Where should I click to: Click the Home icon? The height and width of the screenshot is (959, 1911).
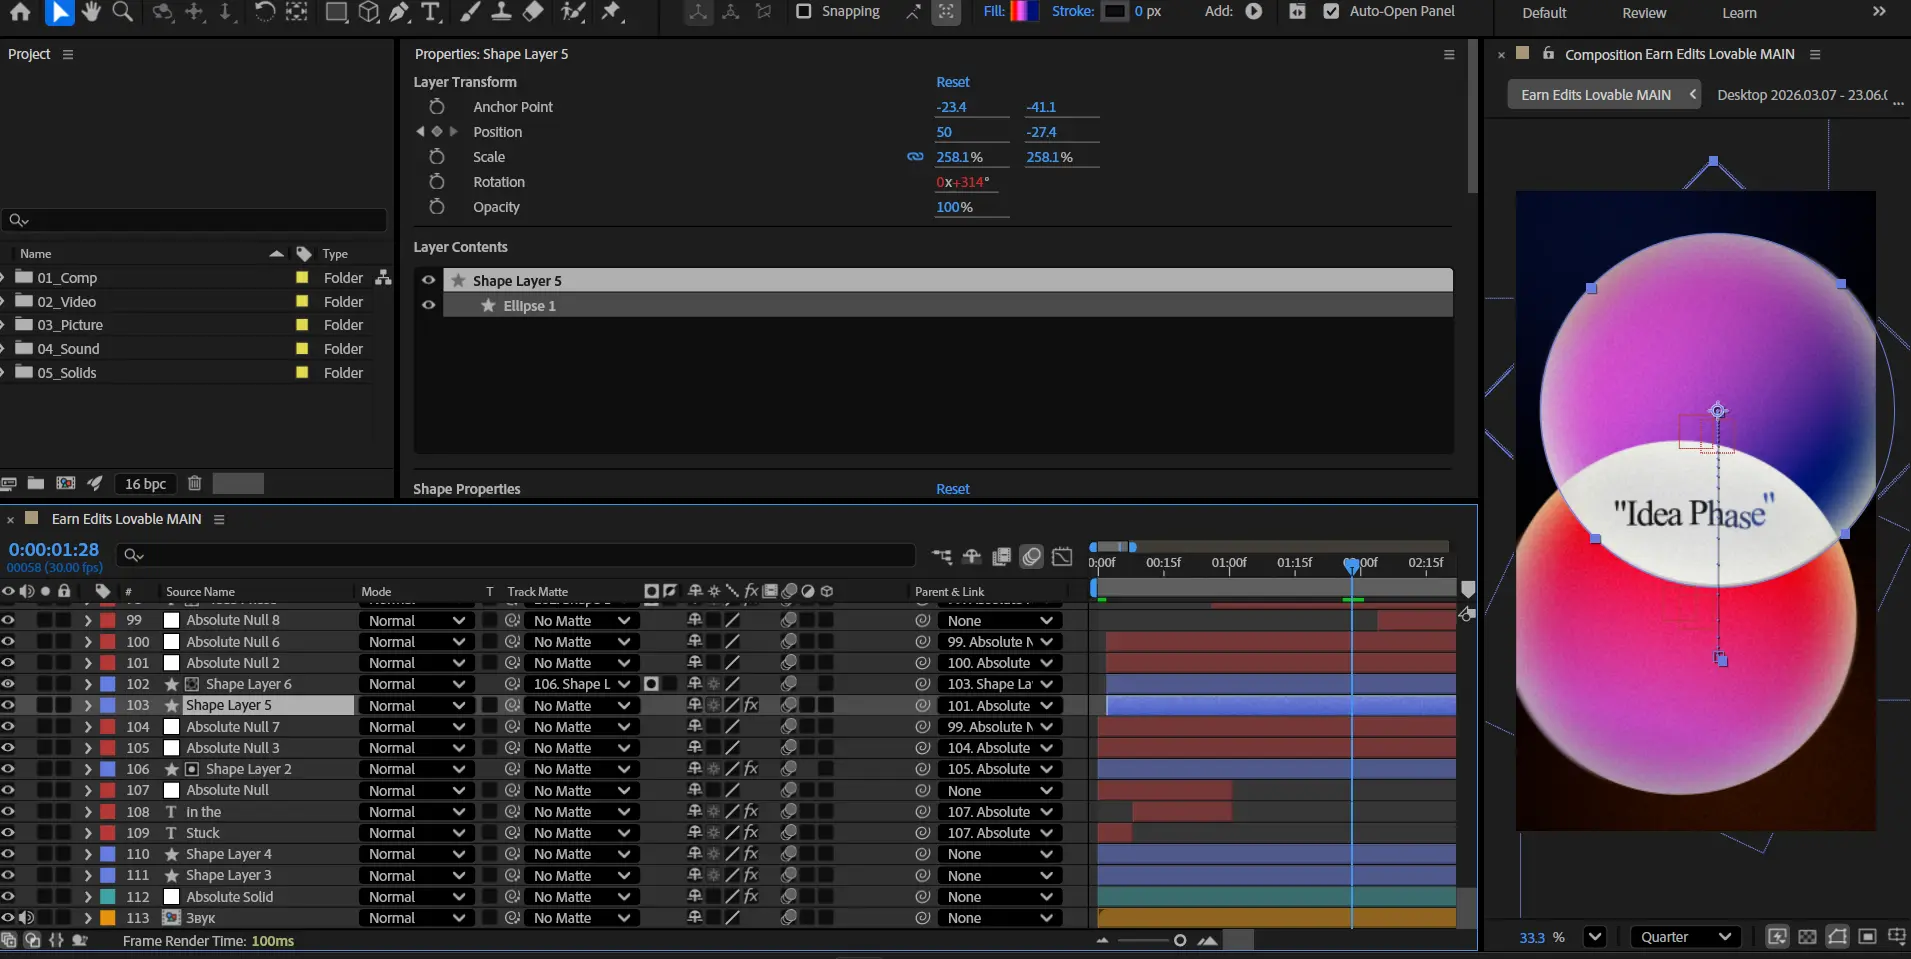coord(20,12)
